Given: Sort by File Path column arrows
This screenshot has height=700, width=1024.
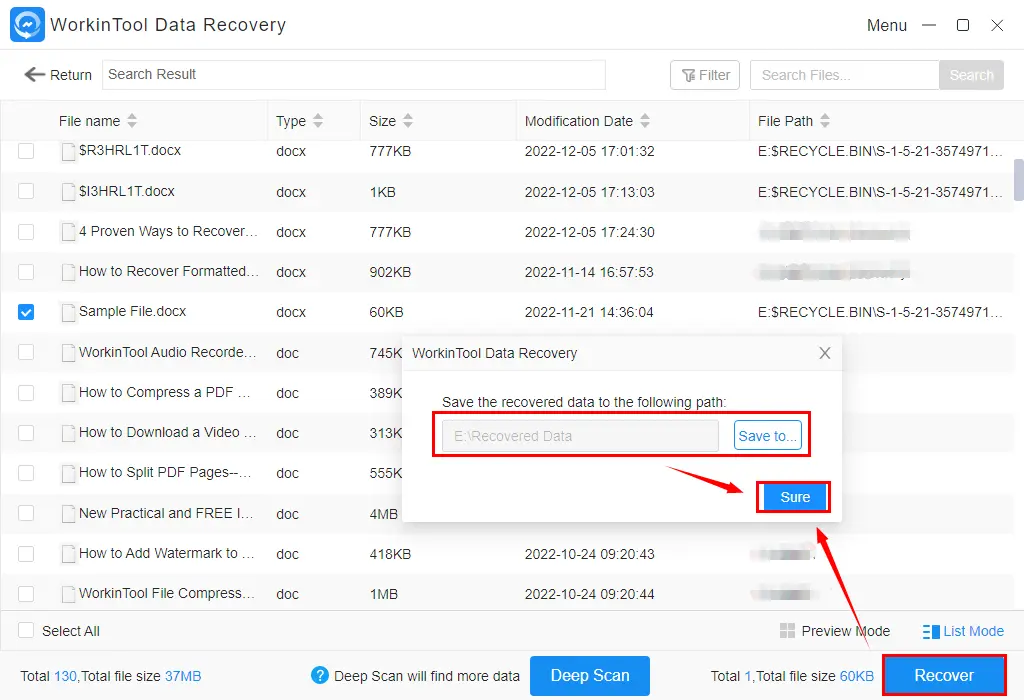Looking at the screenshot, I should [x=825, y=121].
